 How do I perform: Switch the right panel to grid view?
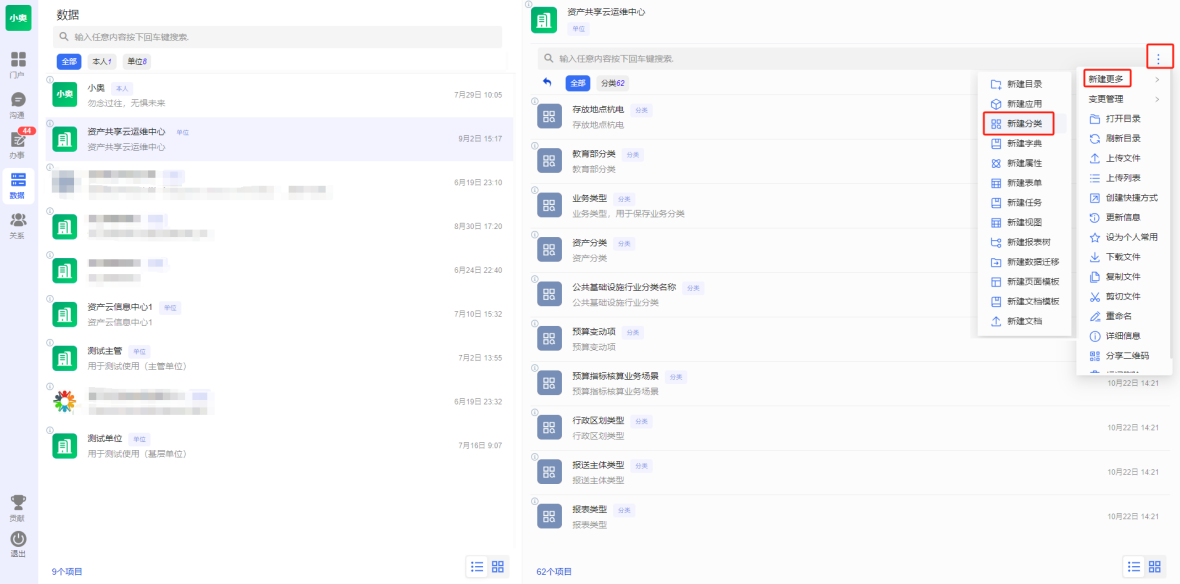[1156, 566]
